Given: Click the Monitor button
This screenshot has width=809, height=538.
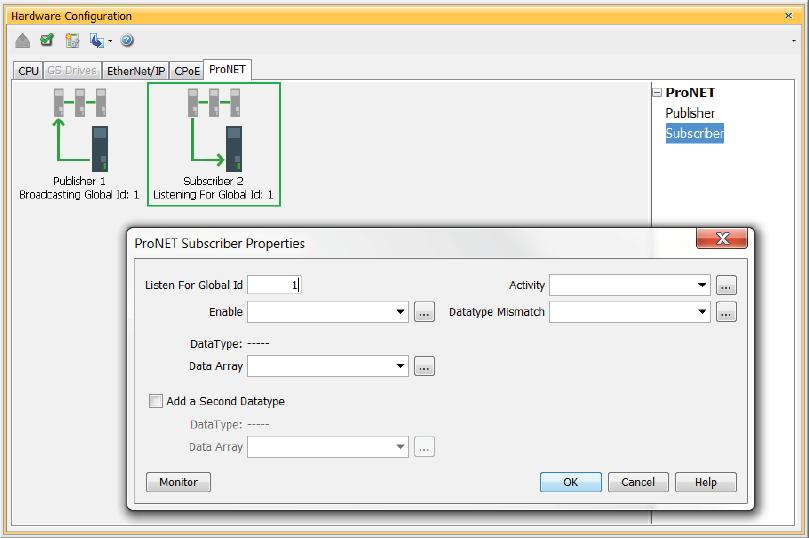Looking at the screenshot, I should tap(179, 482).
